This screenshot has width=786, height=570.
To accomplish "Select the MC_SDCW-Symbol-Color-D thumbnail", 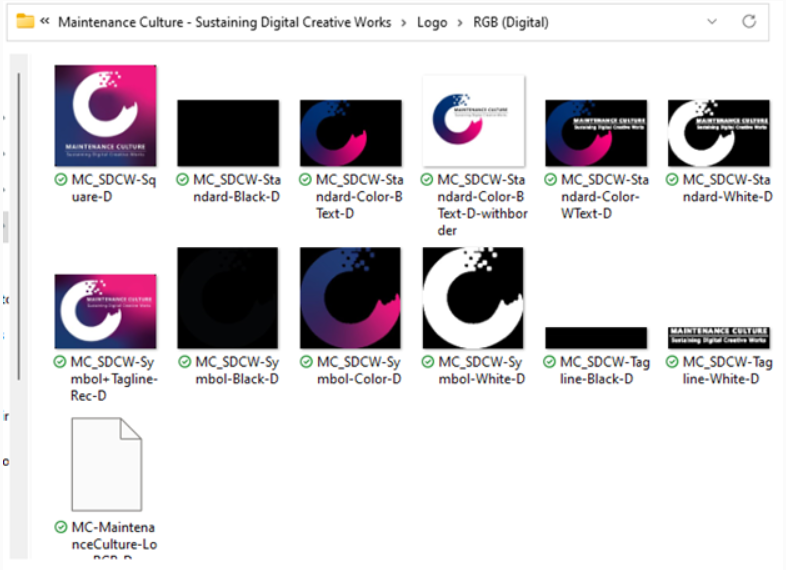I will pos(350,298).
